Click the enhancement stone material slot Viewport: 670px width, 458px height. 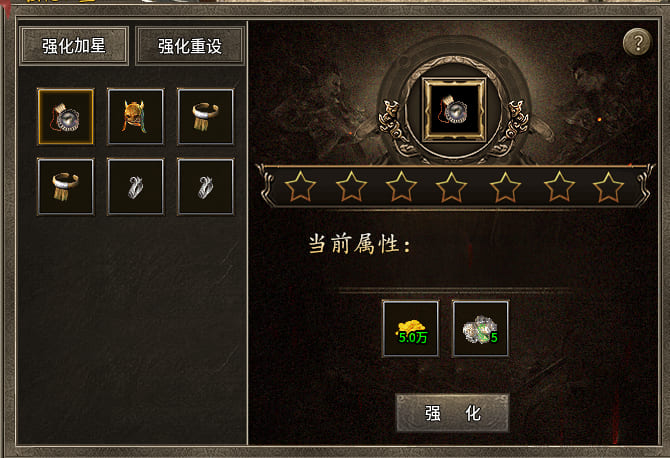pos(480,329)
